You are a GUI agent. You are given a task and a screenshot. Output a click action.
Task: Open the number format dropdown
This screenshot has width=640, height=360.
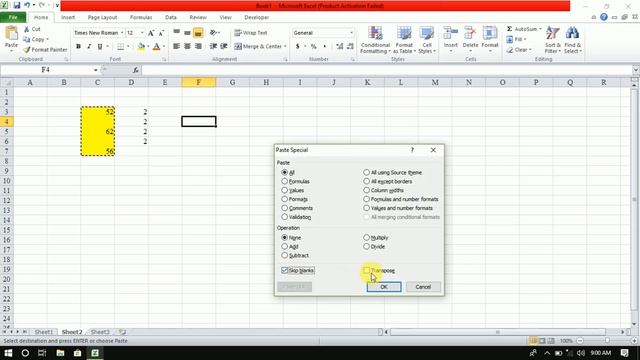point(351,33)
